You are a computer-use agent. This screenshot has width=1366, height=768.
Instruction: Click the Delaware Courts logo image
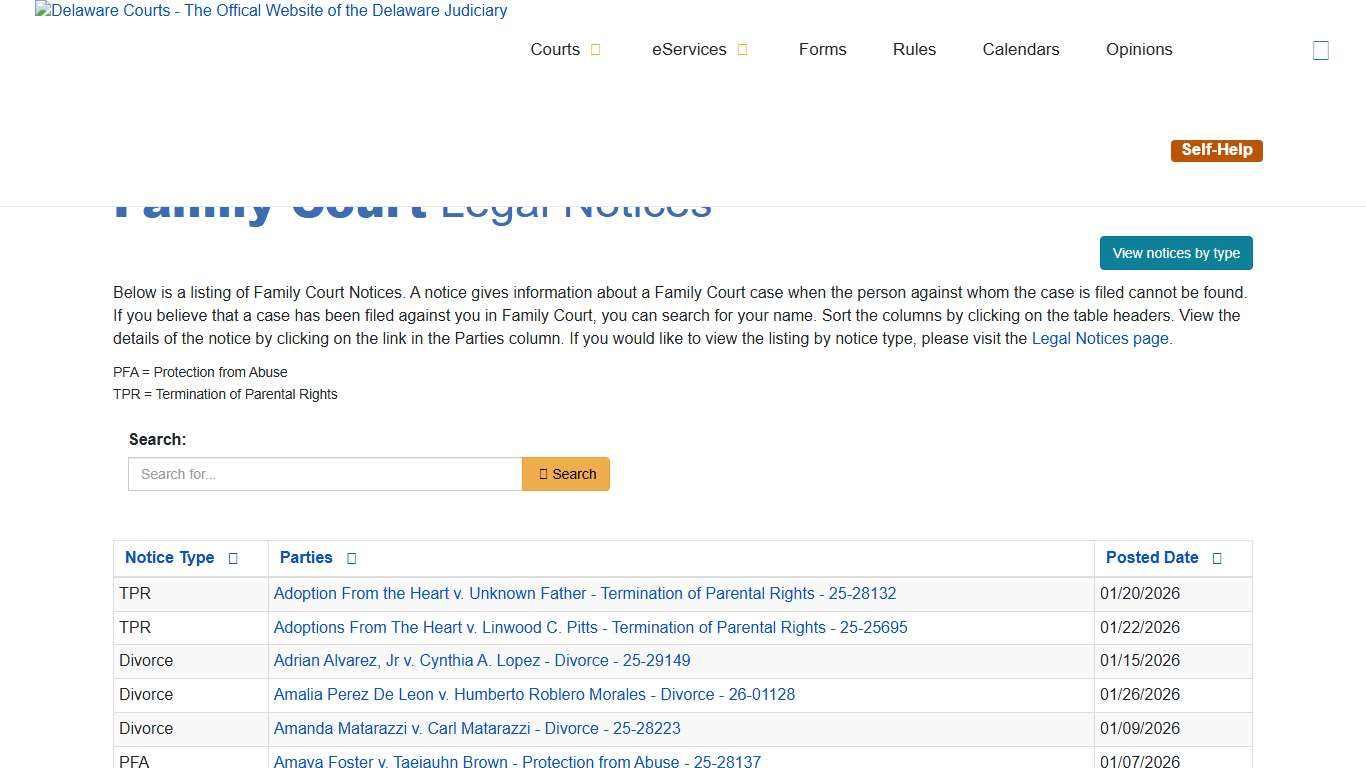pos(270,11)
